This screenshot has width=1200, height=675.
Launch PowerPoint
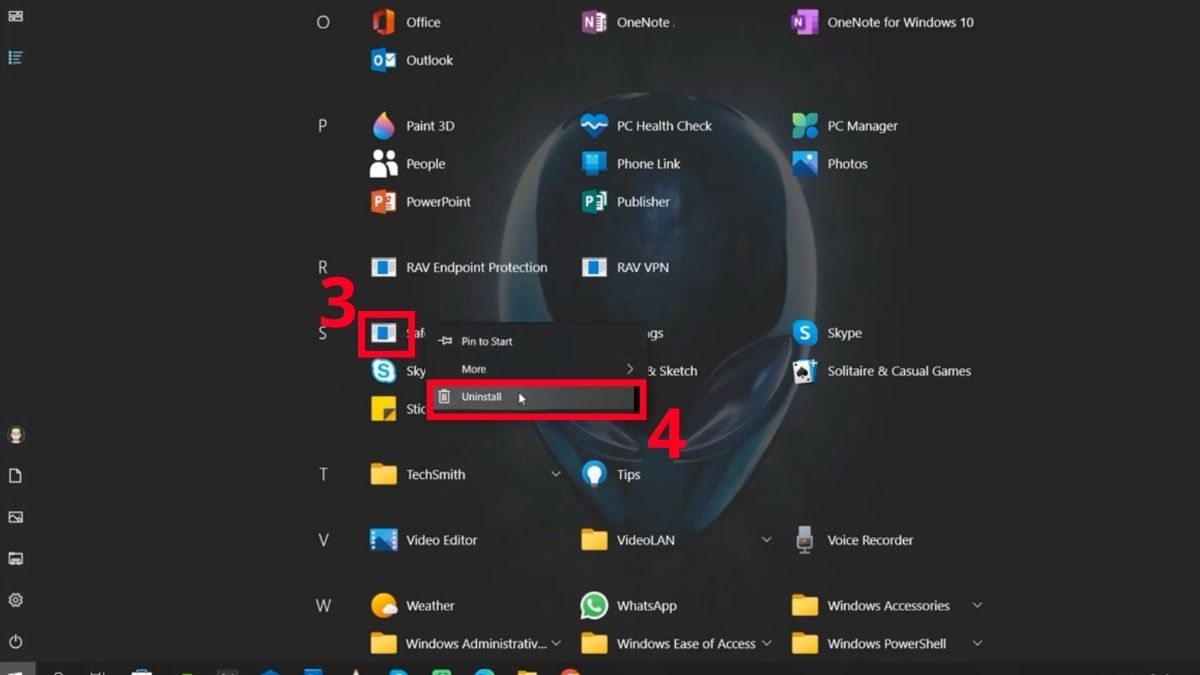tap(420, 202)
